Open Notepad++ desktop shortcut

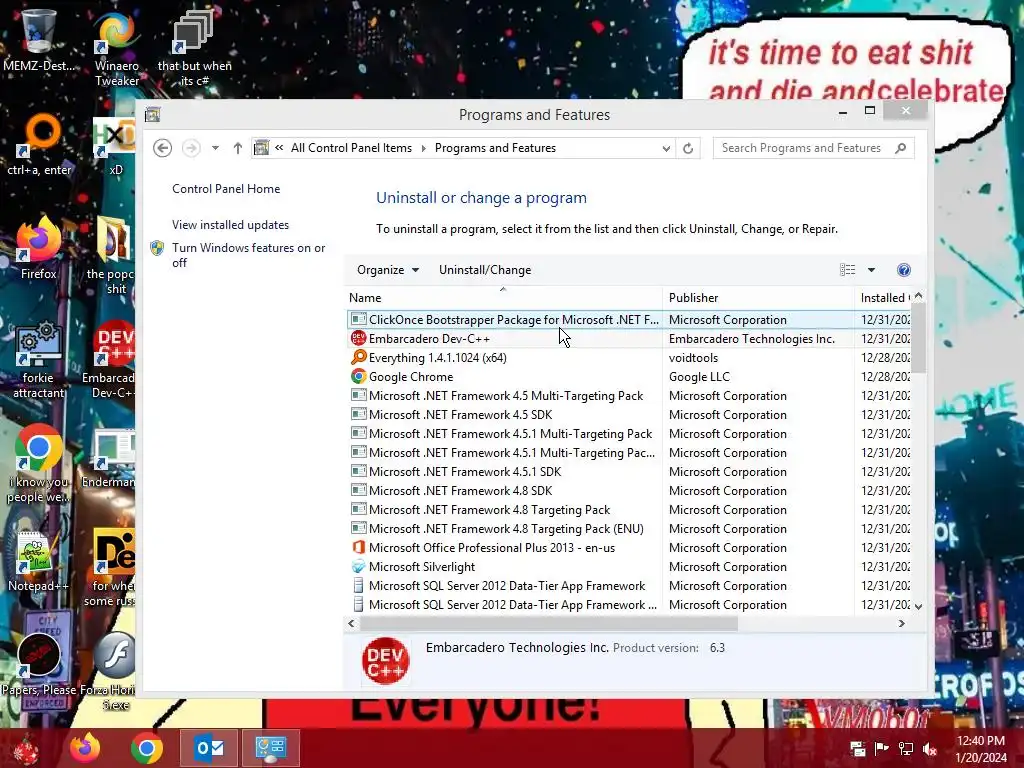(x=38, y=562)
